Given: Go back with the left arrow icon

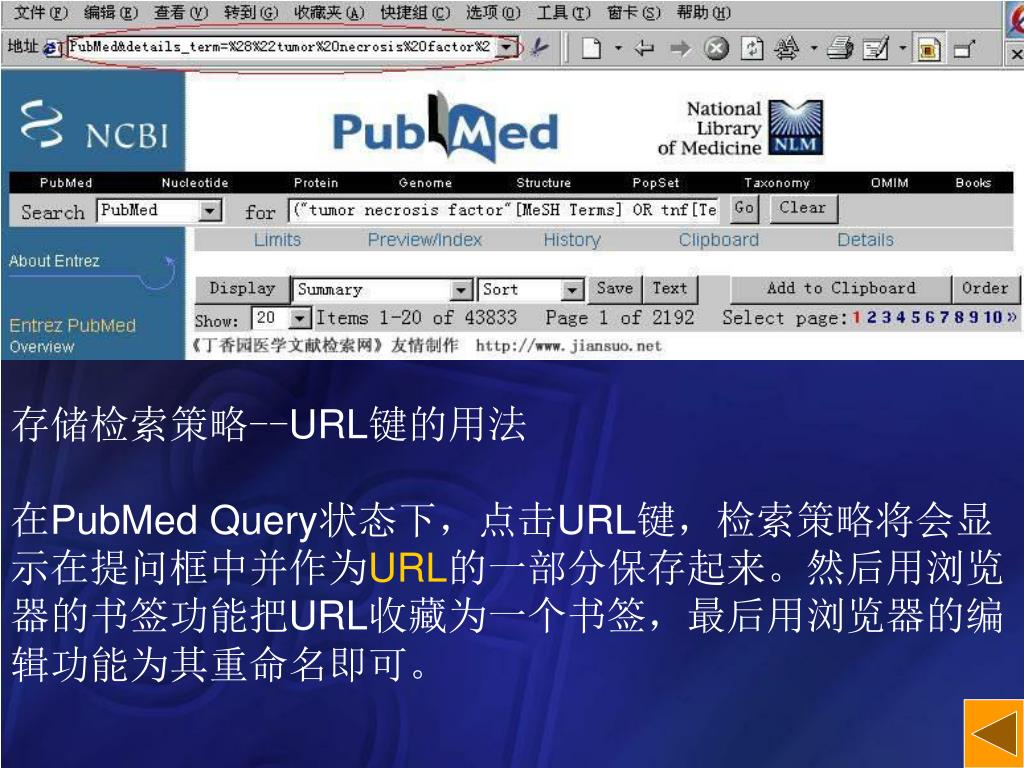Looking at the screenshot, I should 644,48.
